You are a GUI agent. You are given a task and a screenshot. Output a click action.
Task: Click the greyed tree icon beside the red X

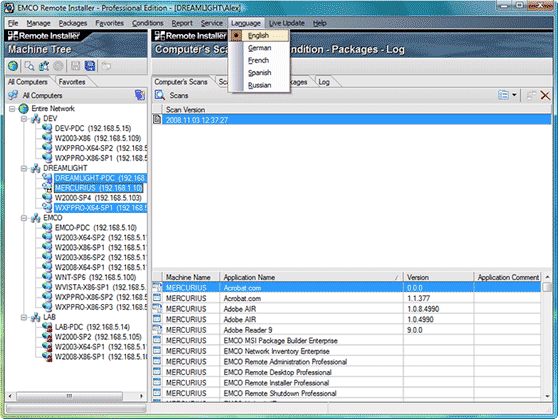coord(531,95)
